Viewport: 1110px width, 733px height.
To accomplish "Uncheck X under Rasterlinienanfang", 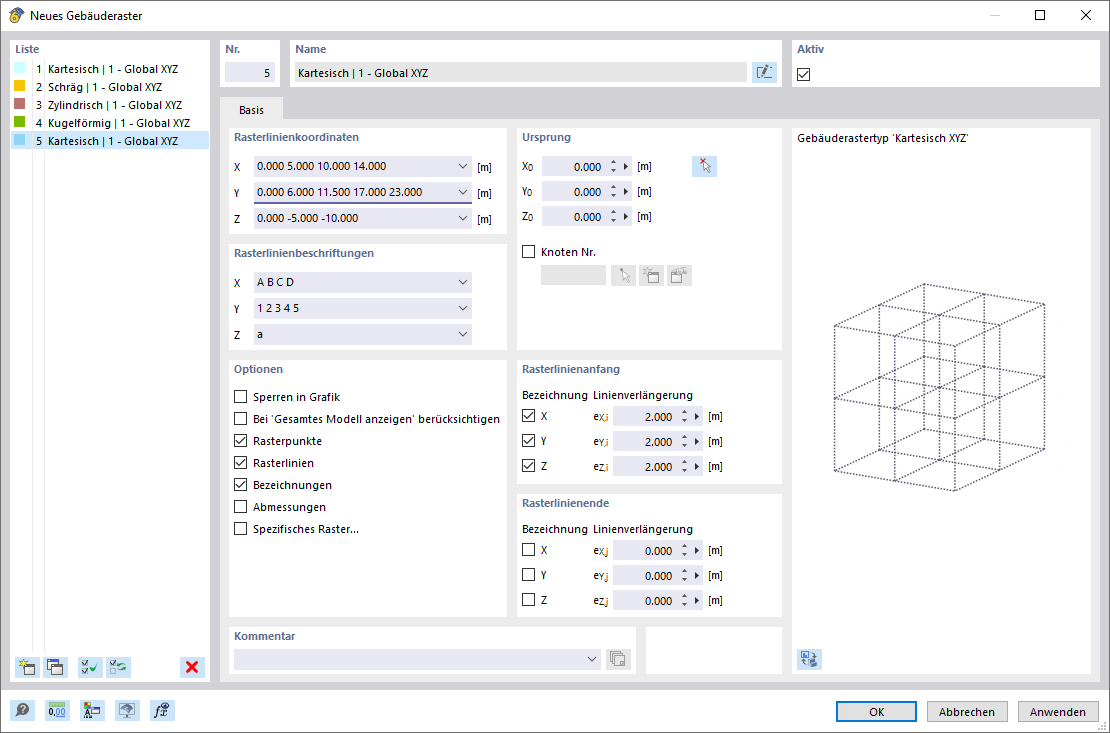I will 529,416.
